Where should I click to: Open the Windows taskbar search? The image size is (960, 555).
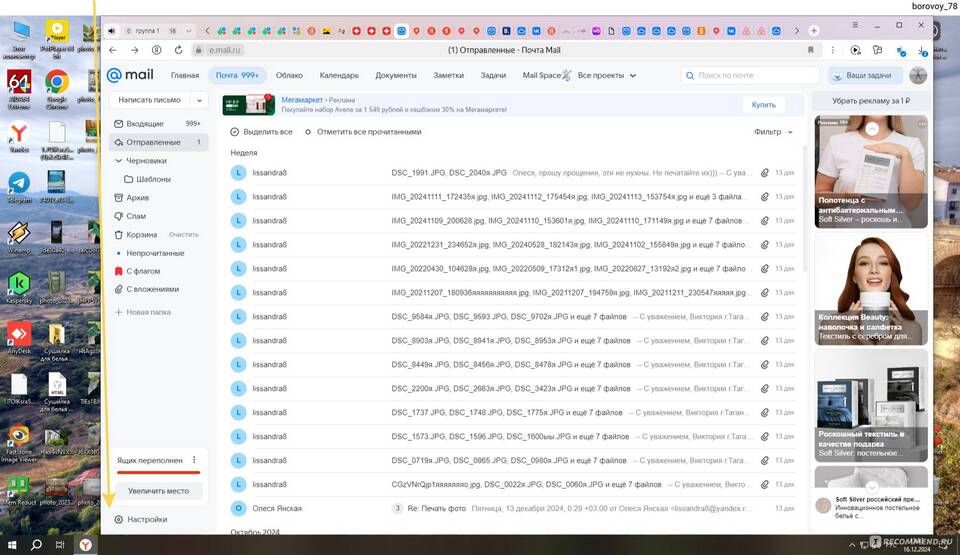click(36, 545)
